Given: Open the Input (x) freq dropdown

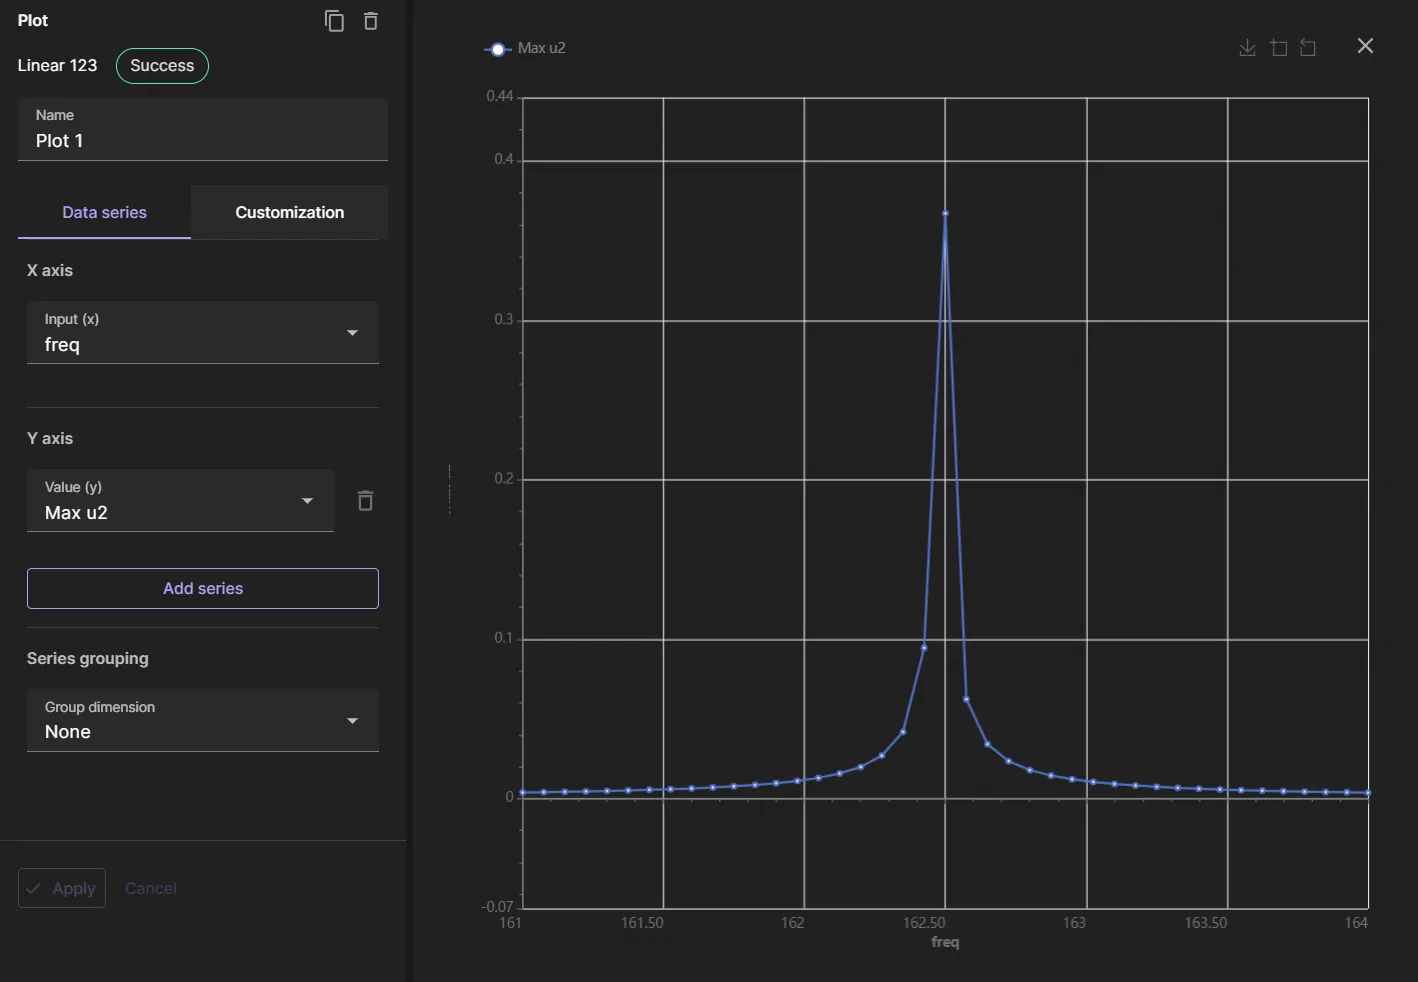Looking at the screenshot, I should coord(203,332).
